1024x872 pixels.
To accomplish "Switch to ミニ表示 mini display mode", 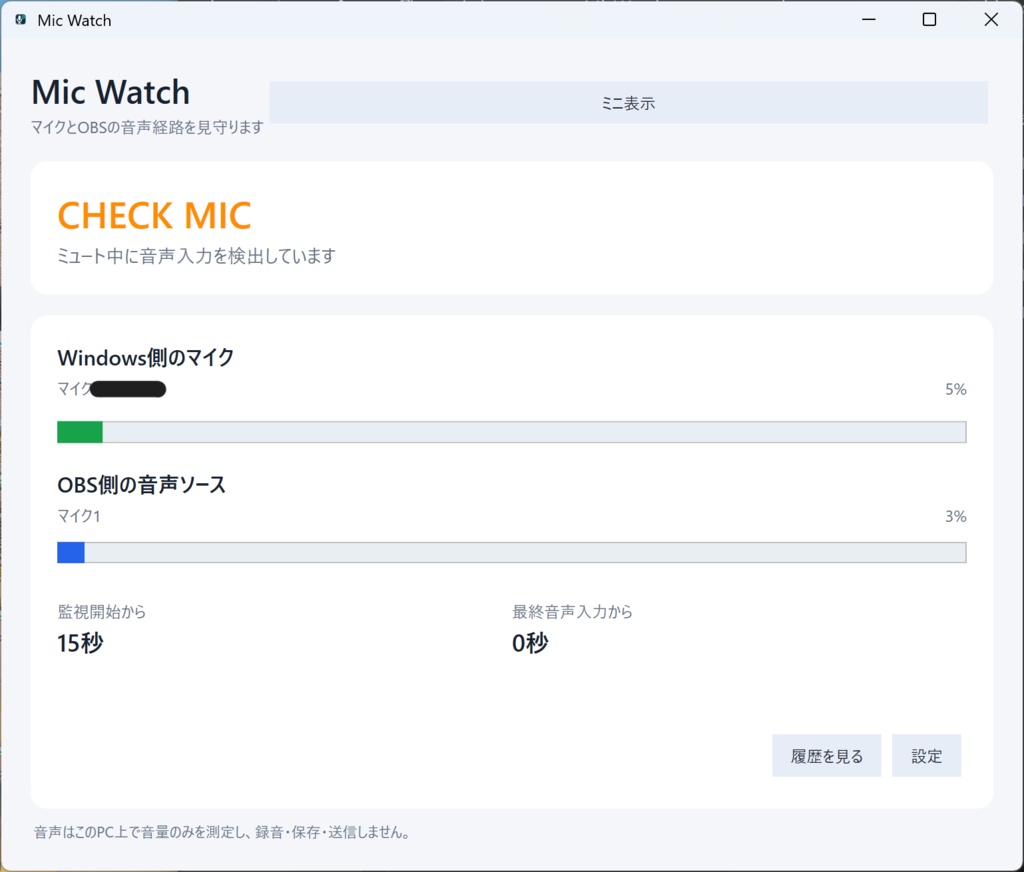I will [628, 103].
